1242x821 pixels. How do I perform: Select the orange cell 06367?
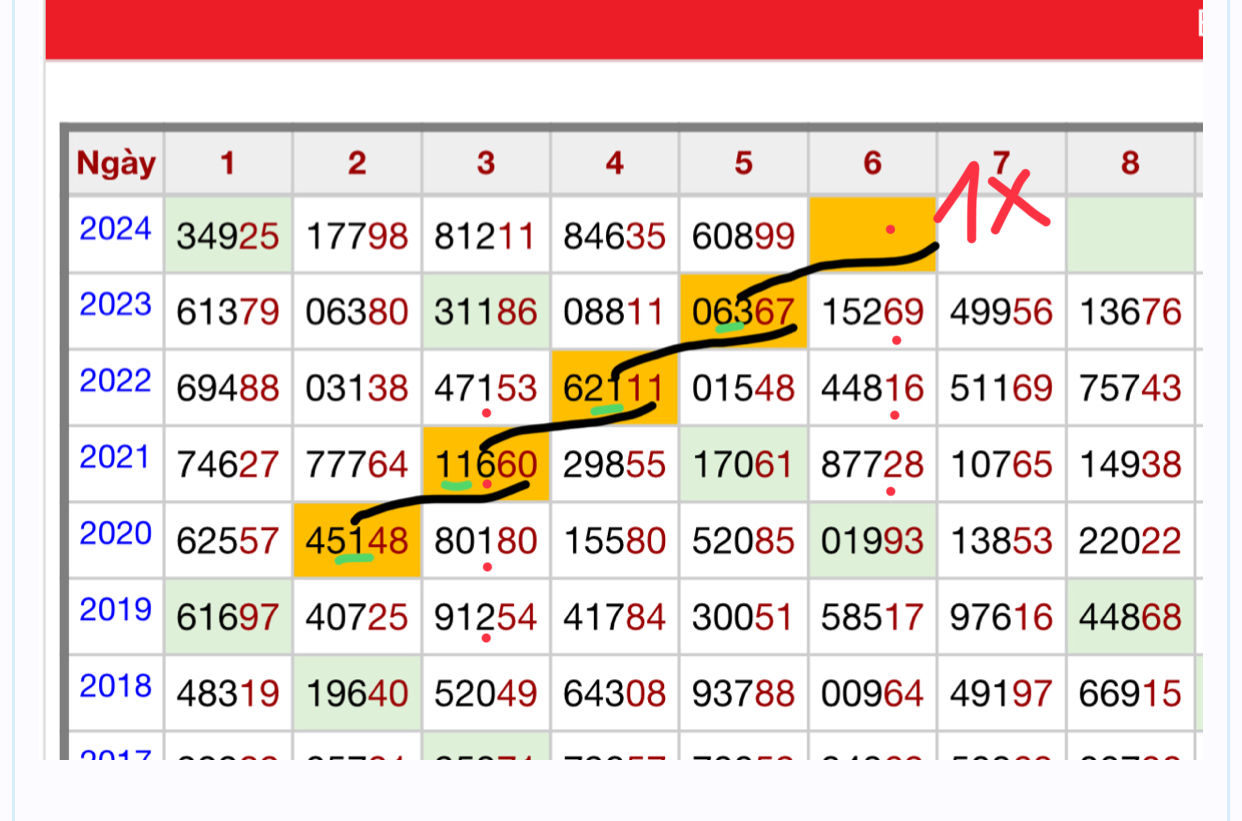click(743, 312)
